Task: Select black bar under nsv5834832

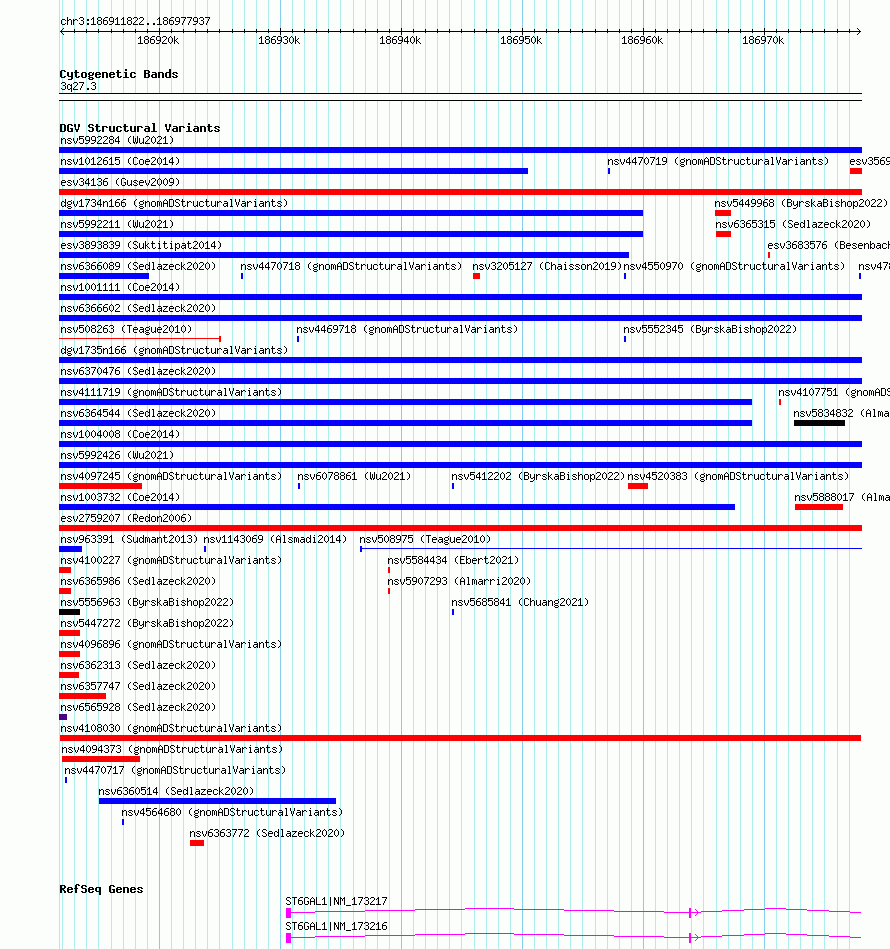Action: coord(819,423)
